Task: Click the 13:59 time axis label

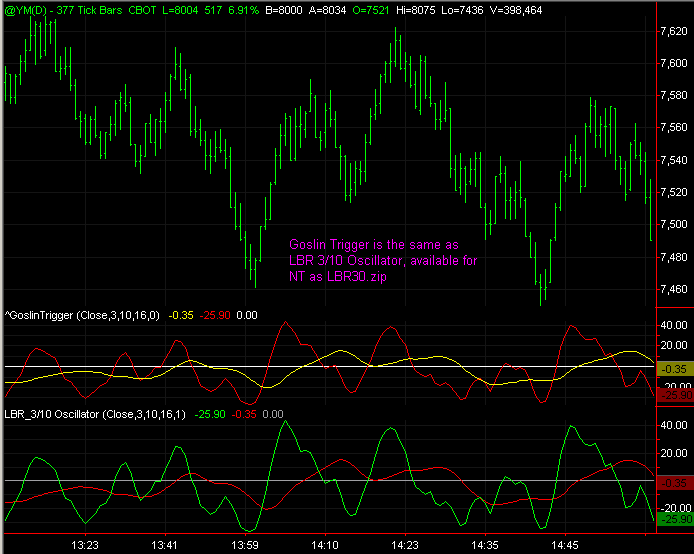Action: (245, 545)
